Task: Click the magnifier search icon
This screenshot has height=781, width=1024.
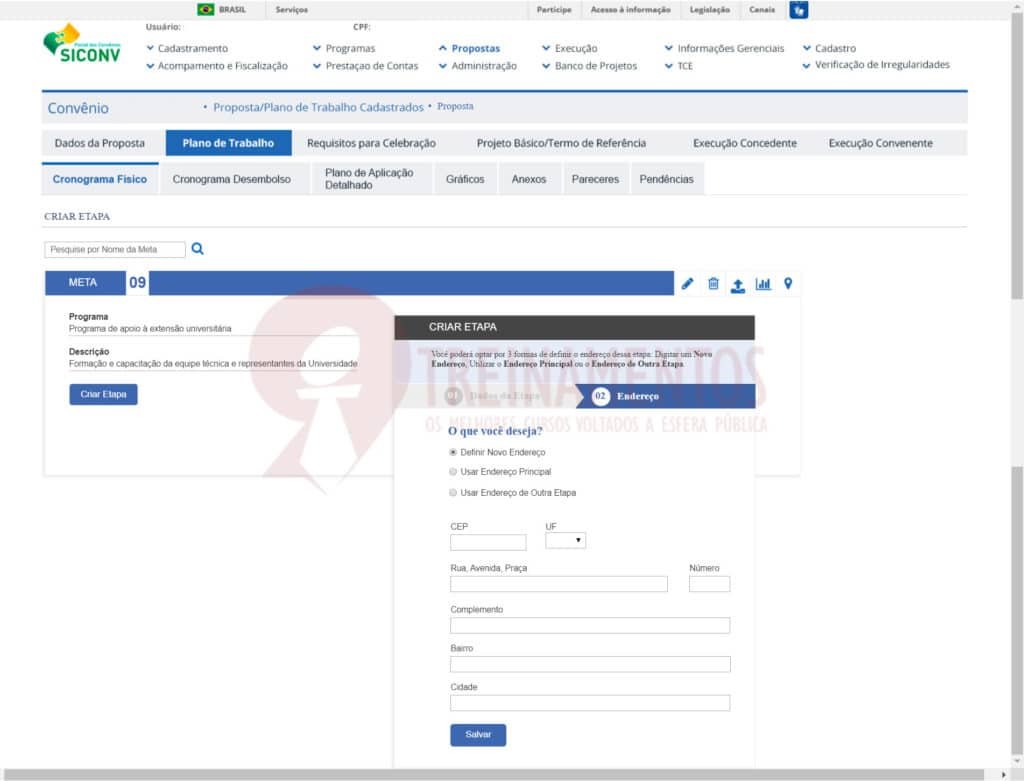Action: pos(197,249)
